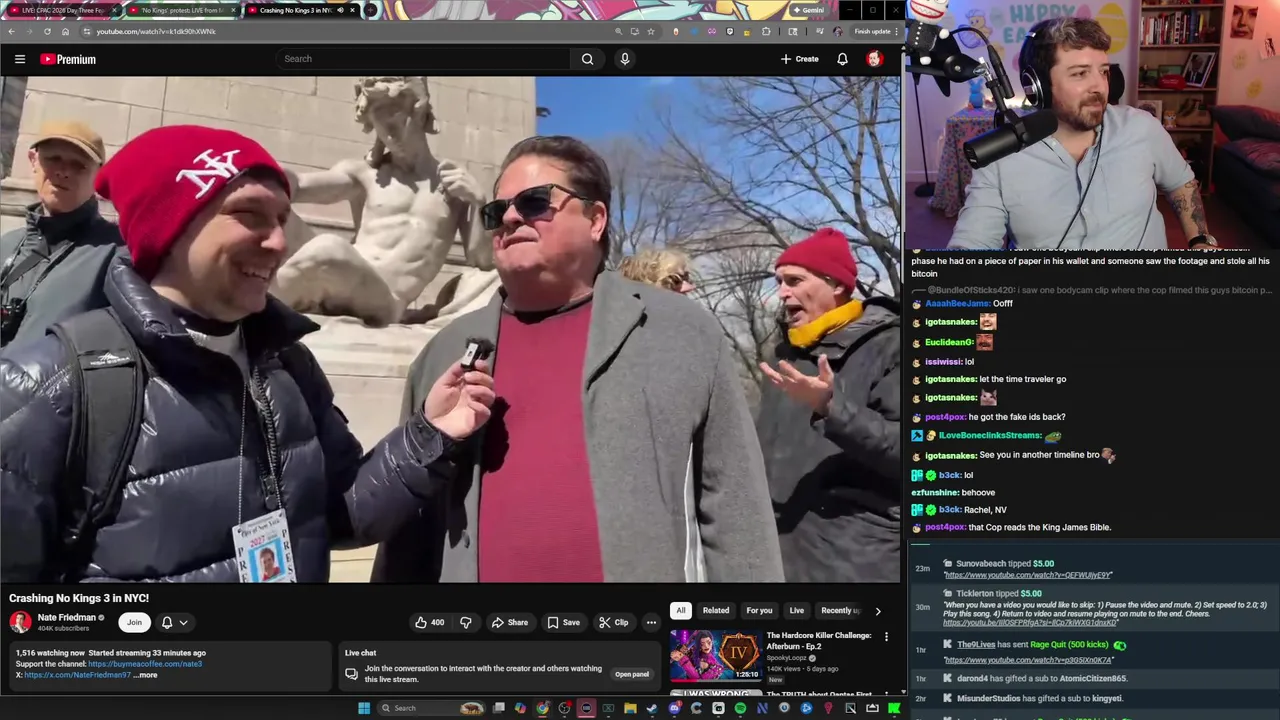This screenshot has height=720, width=1280.
Task: Open The9Lives Rage Quit YouTube link
Action: (1030, 660)
